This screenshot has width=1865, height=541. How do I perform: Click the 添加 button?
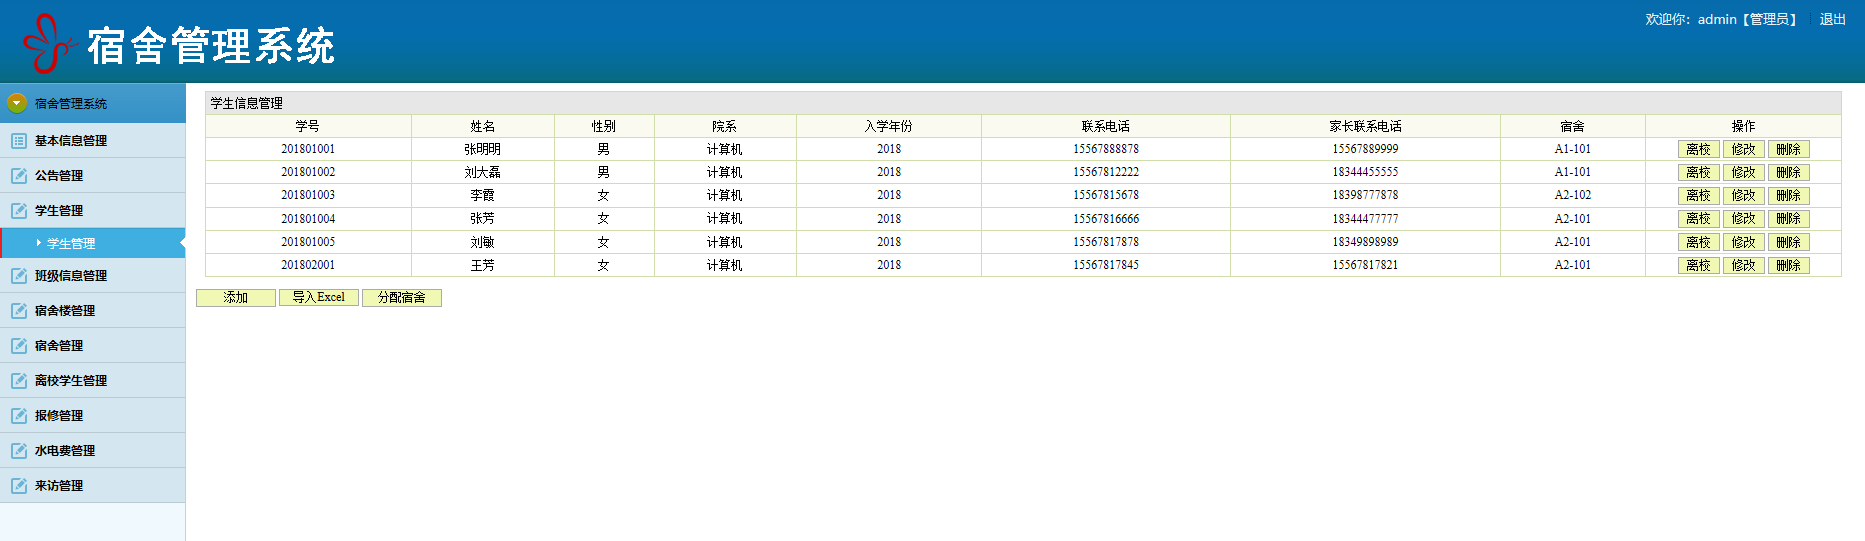[236, 298]
